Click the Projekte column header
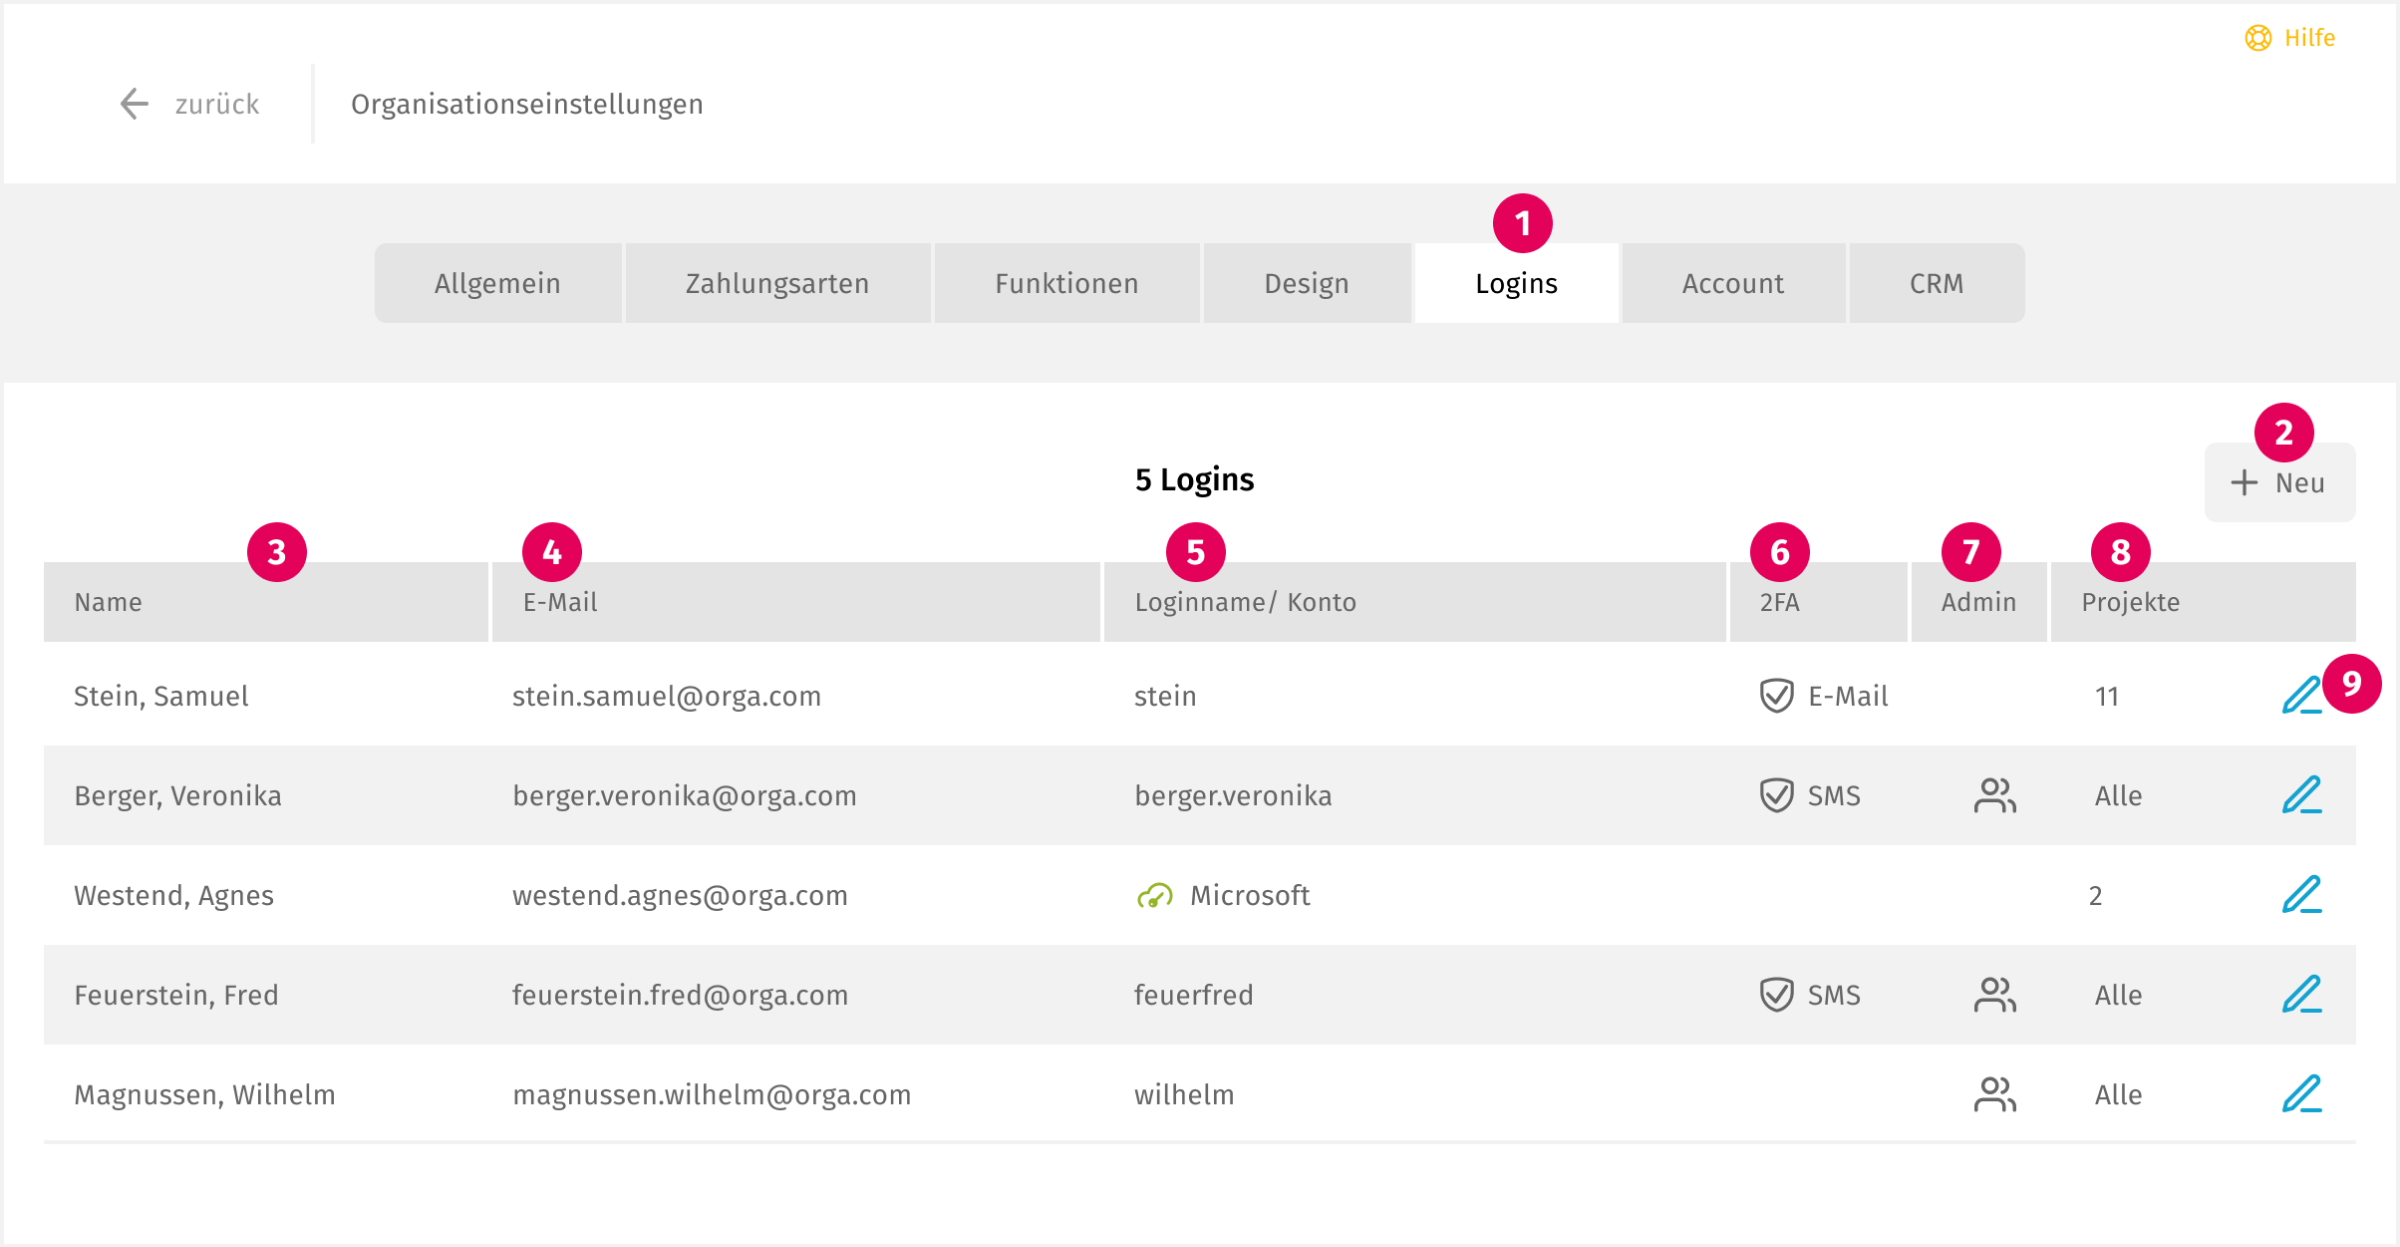 coord(2130,602)
